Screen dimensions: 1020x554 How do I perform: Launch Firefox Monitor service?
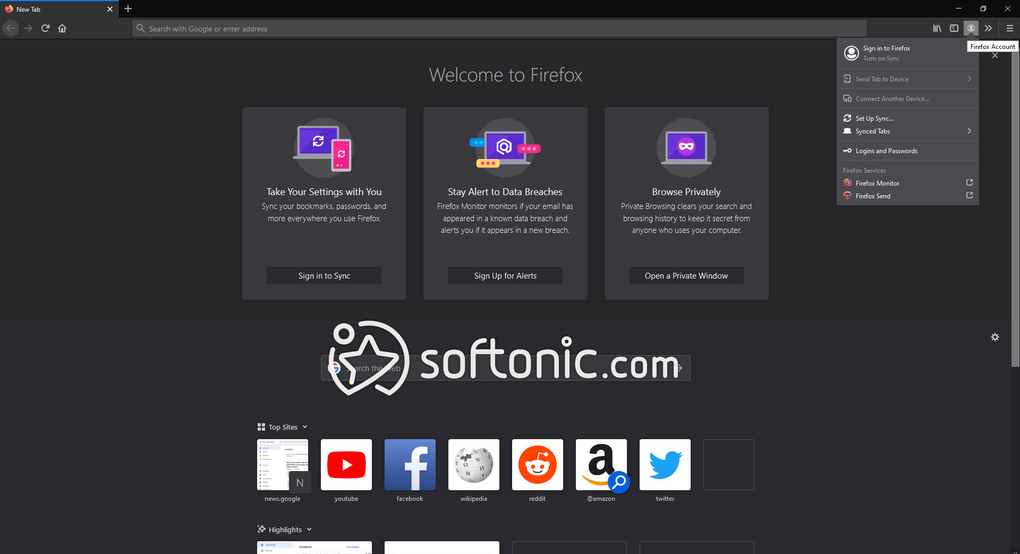tap(907, 183)
